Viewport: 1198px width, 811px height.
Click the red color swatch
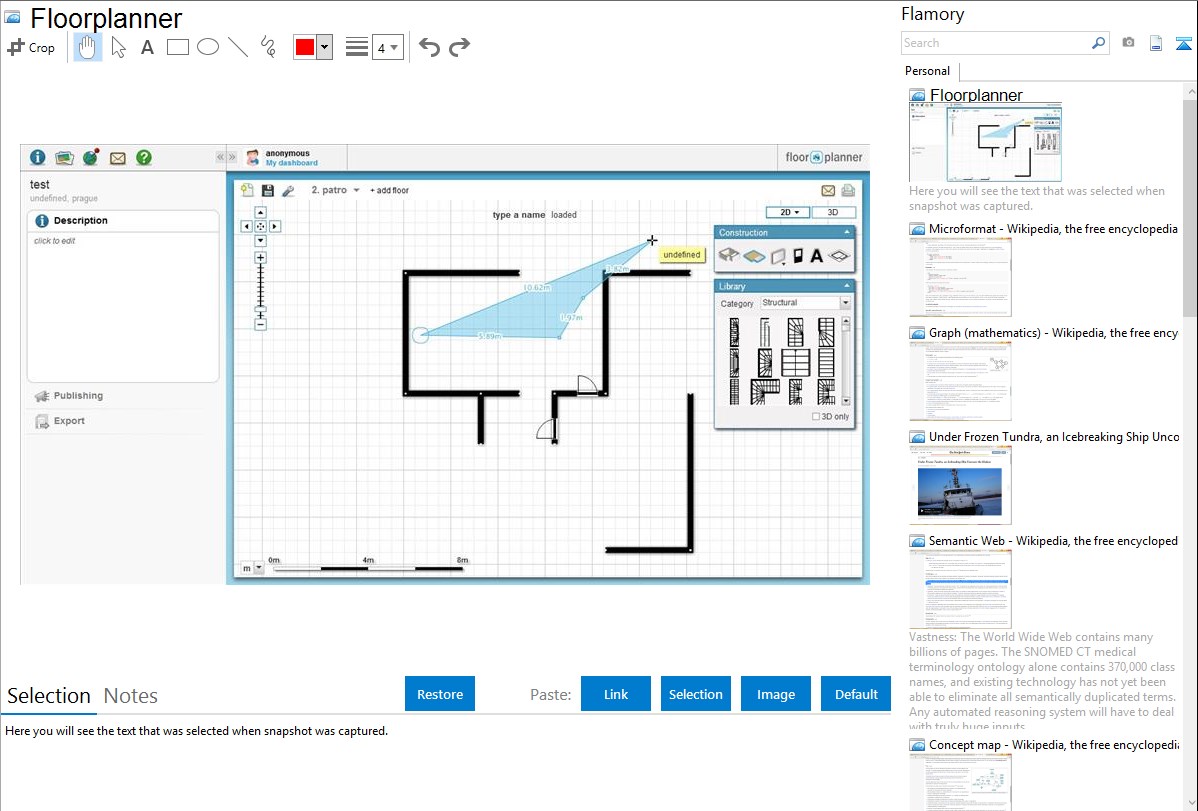tap(305, 47)
